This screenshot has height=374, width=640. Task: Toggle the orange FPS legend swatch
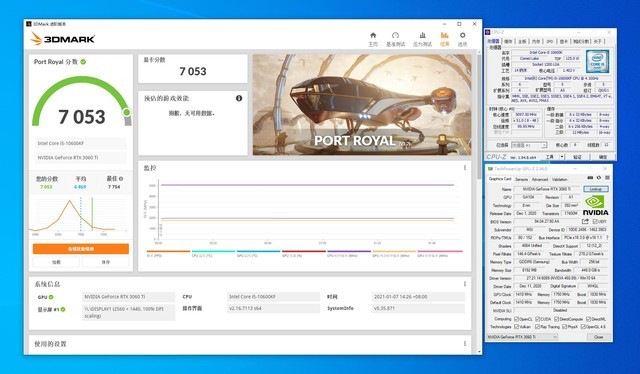168,252
